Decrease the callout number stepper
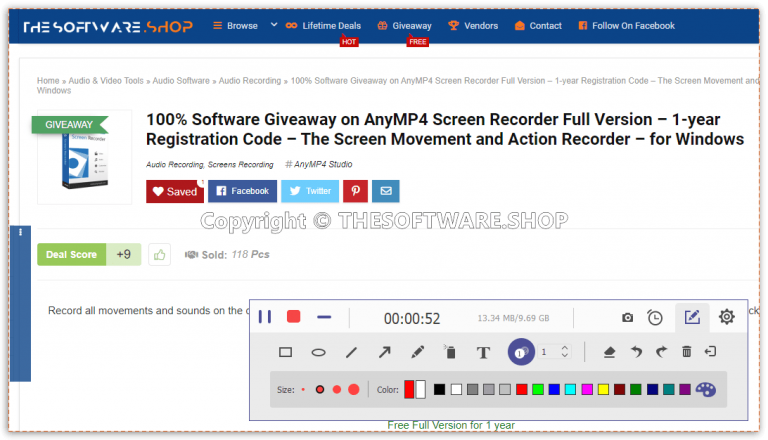Screen dimensions: 768x440 (565, 355)
